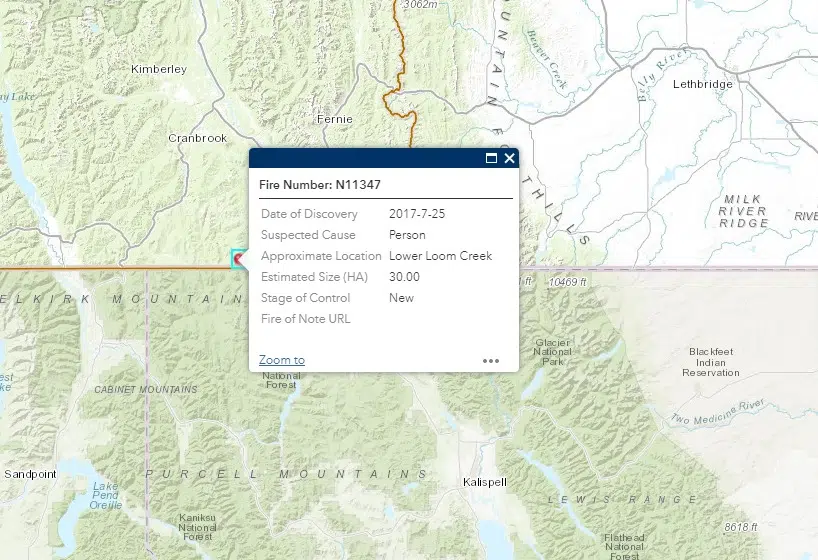Click the Stage of Control value 'New'
This screenshot has width=818, height=560.
(x=401, y=298)
